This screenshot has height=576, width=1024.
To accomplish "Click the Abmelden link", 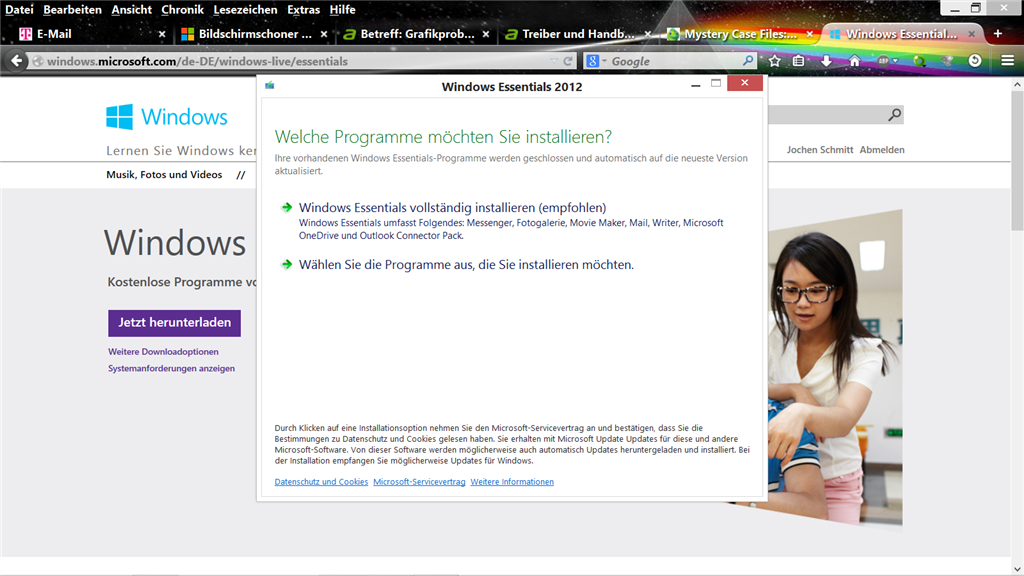I will [882, 150].
